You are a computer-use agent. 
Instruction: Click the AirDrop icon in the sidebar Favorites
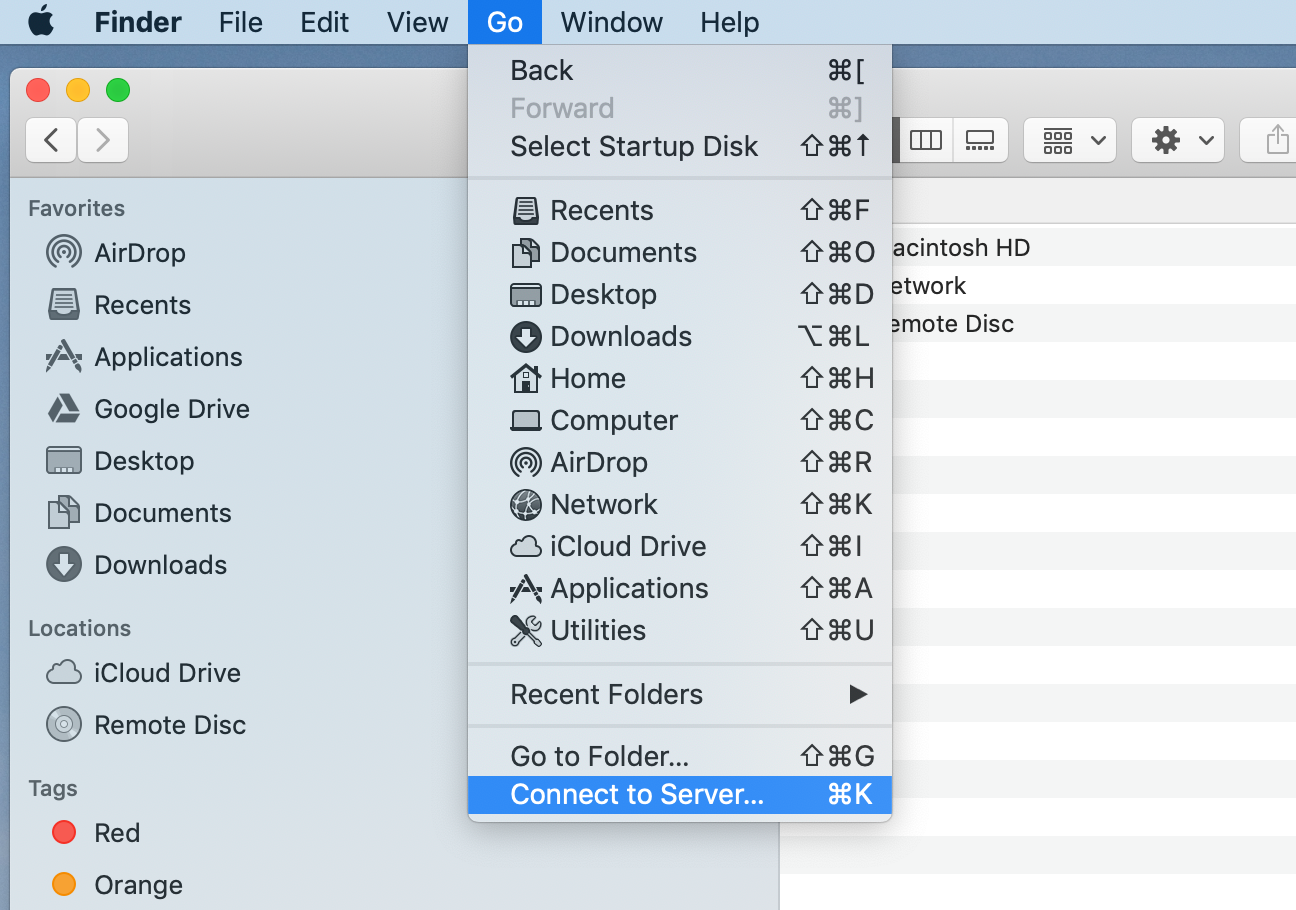coord(64,252)
